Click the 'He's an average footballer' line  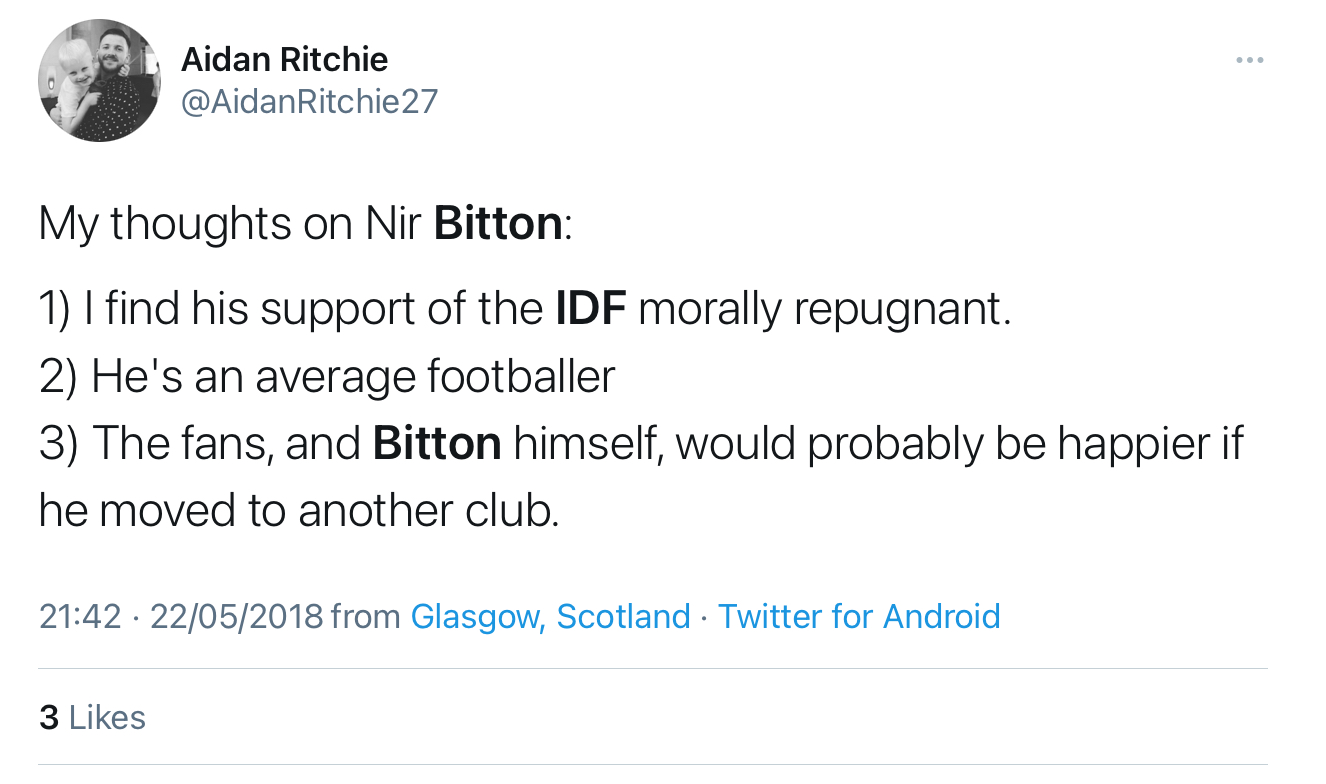coord(352,377)
